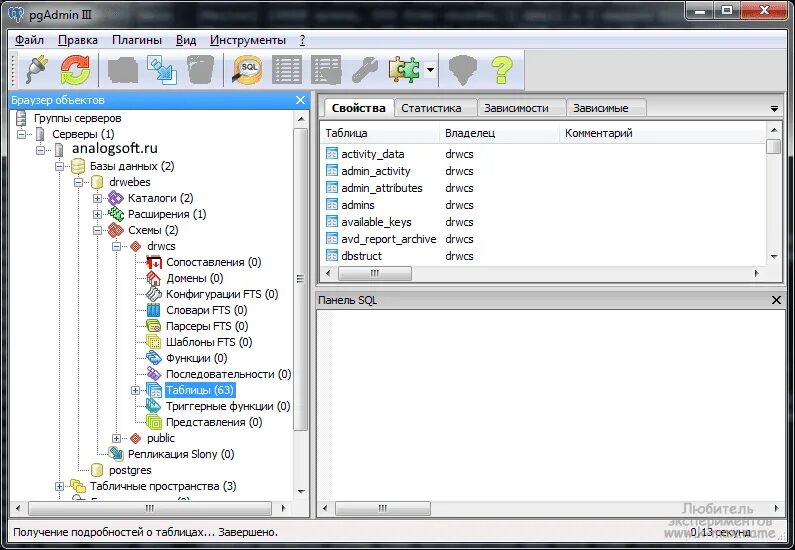
Task: Collapse the drwcs schema node
Action: tap(117, 246)
